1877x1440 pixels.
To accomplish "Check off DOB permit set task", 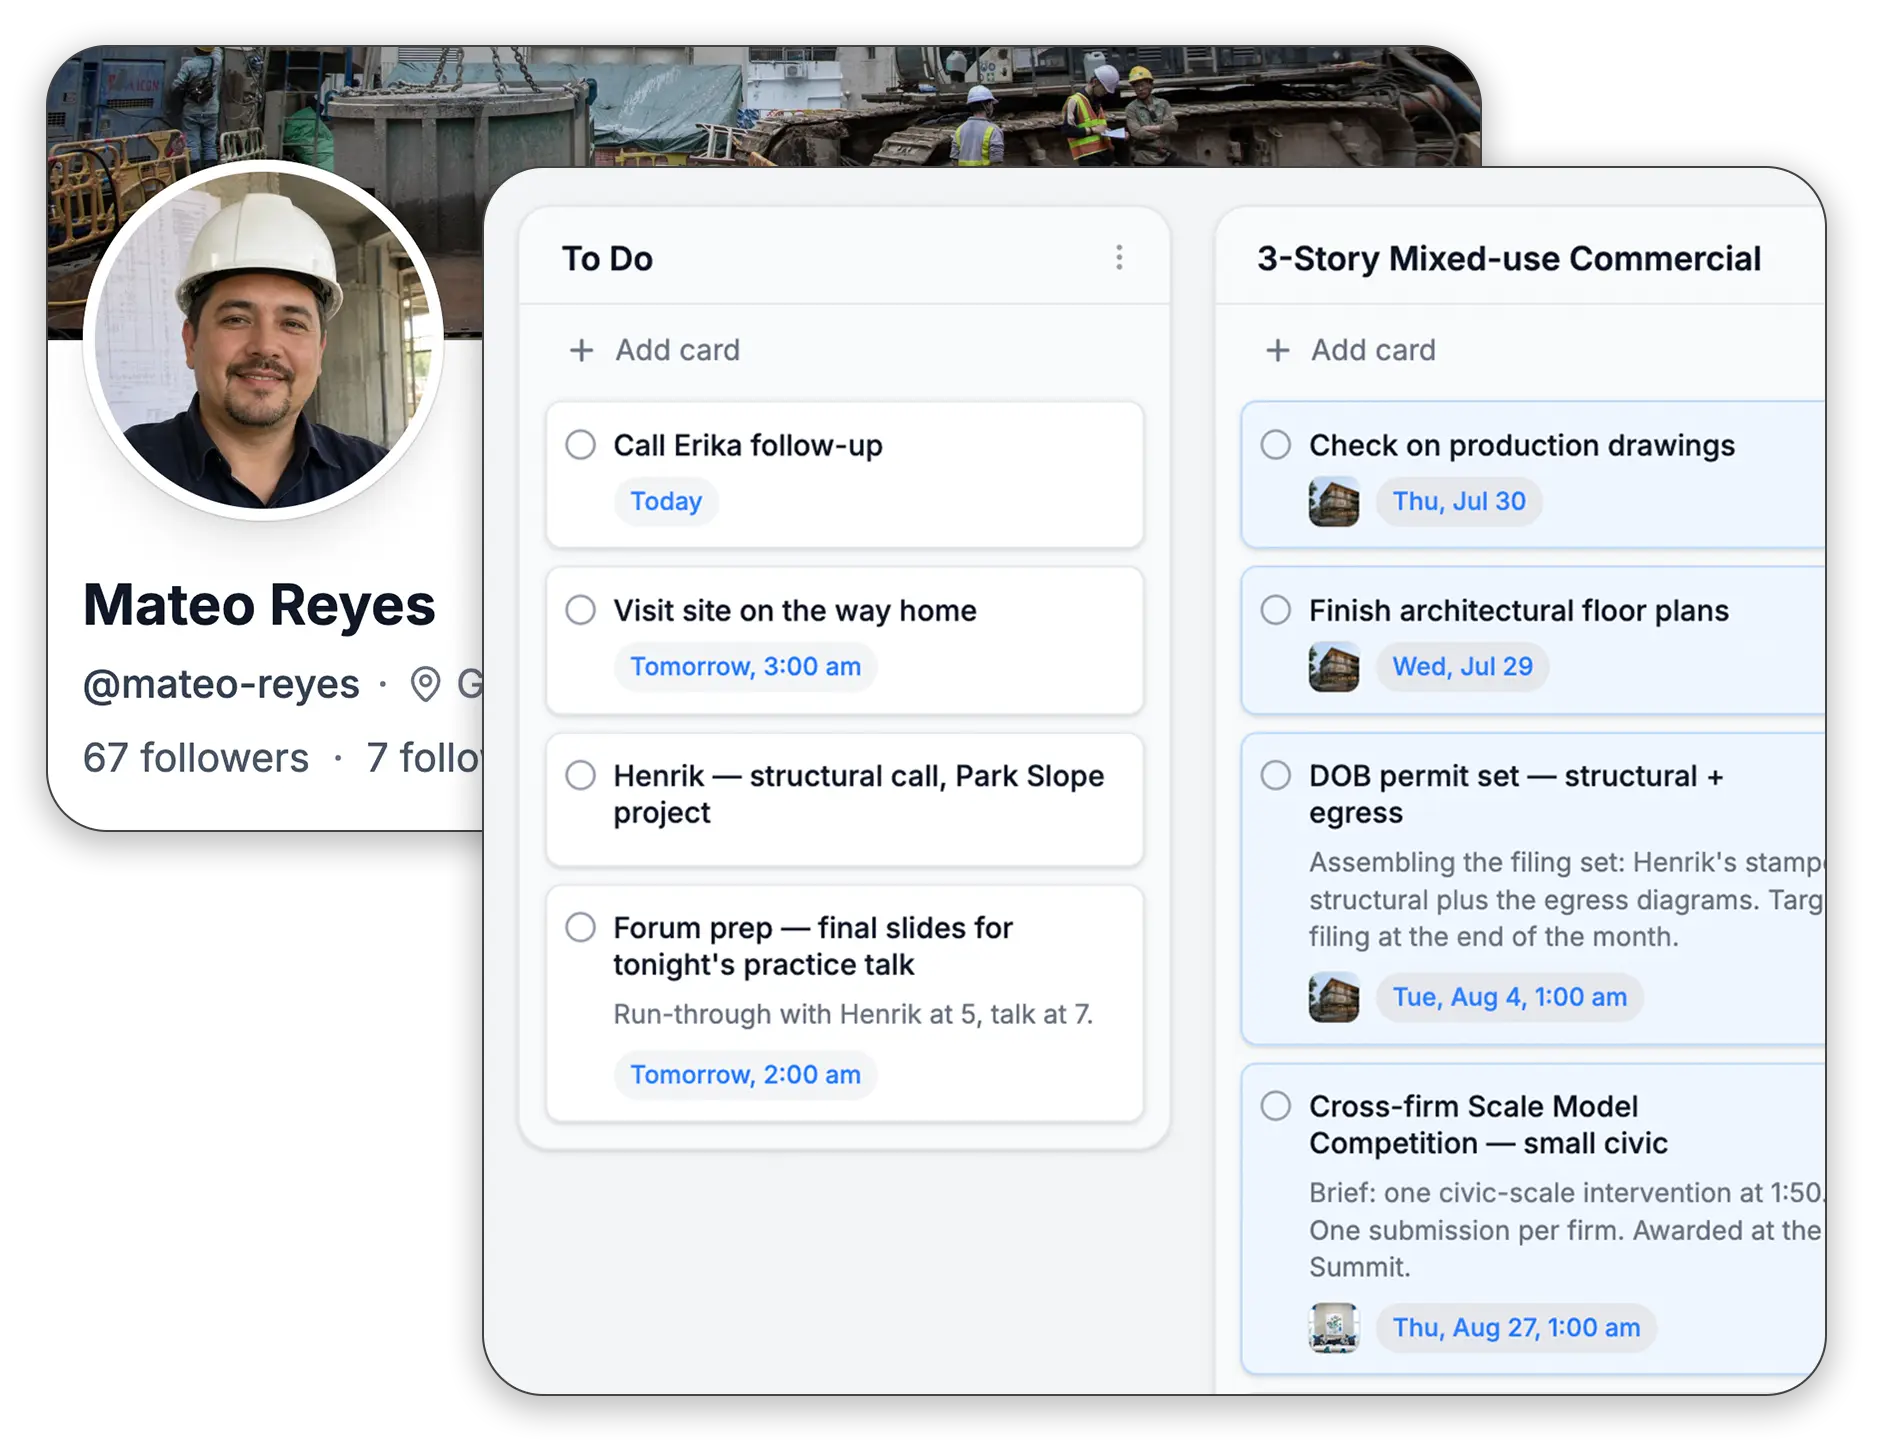I will (1275, 775).
